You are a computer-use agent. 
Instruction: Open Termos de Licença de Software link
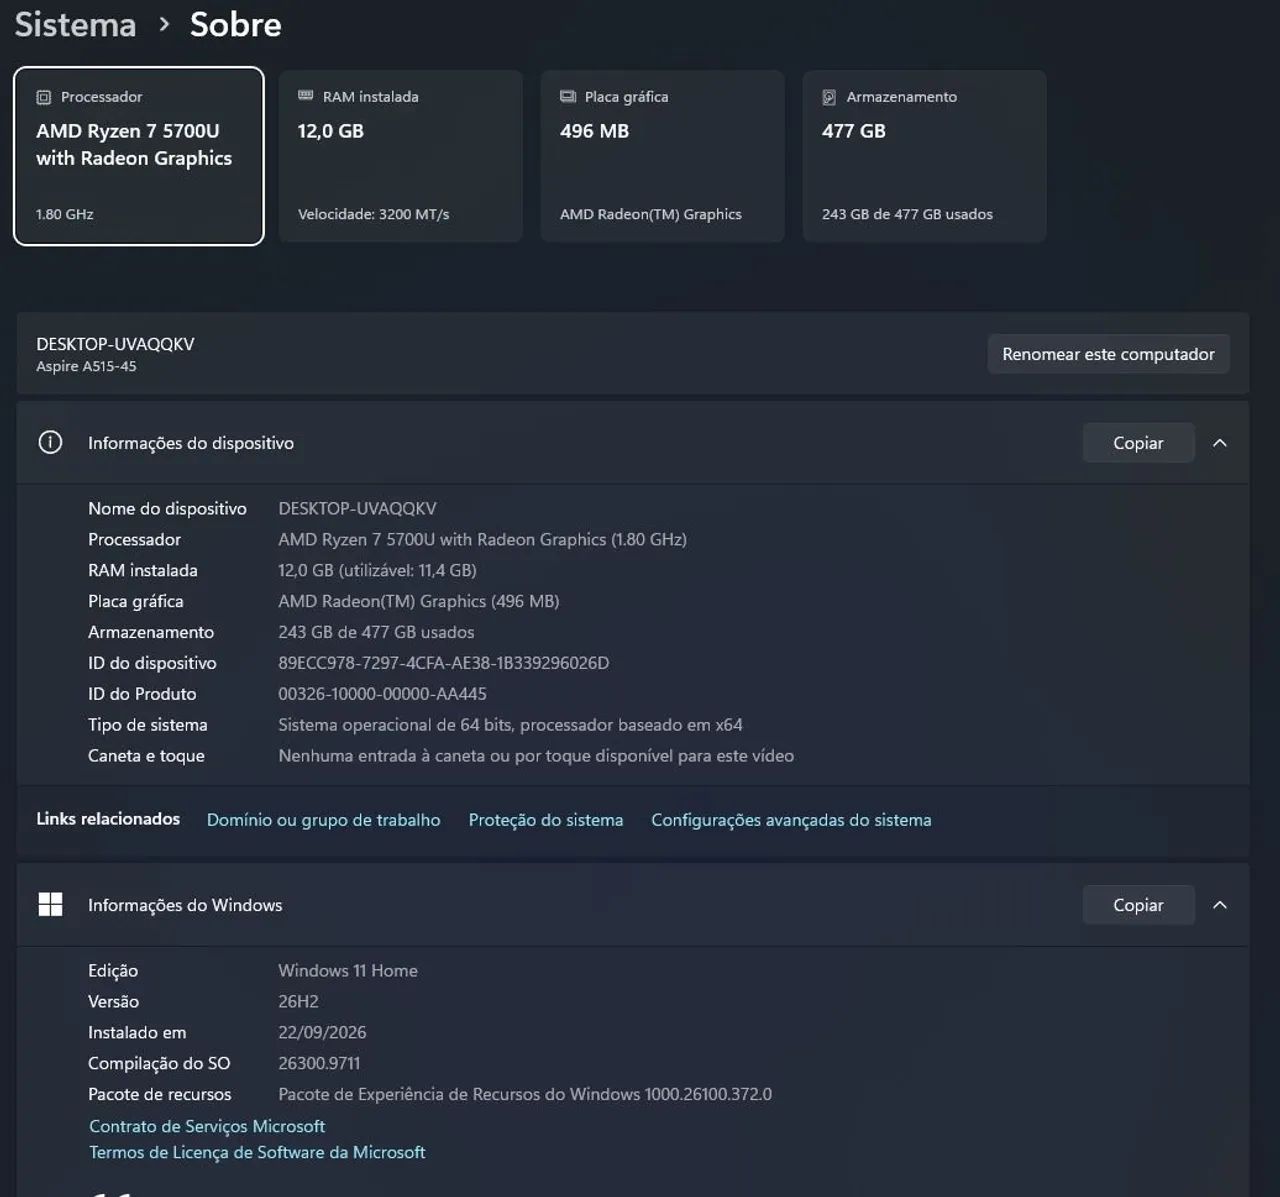(257, 1152)
